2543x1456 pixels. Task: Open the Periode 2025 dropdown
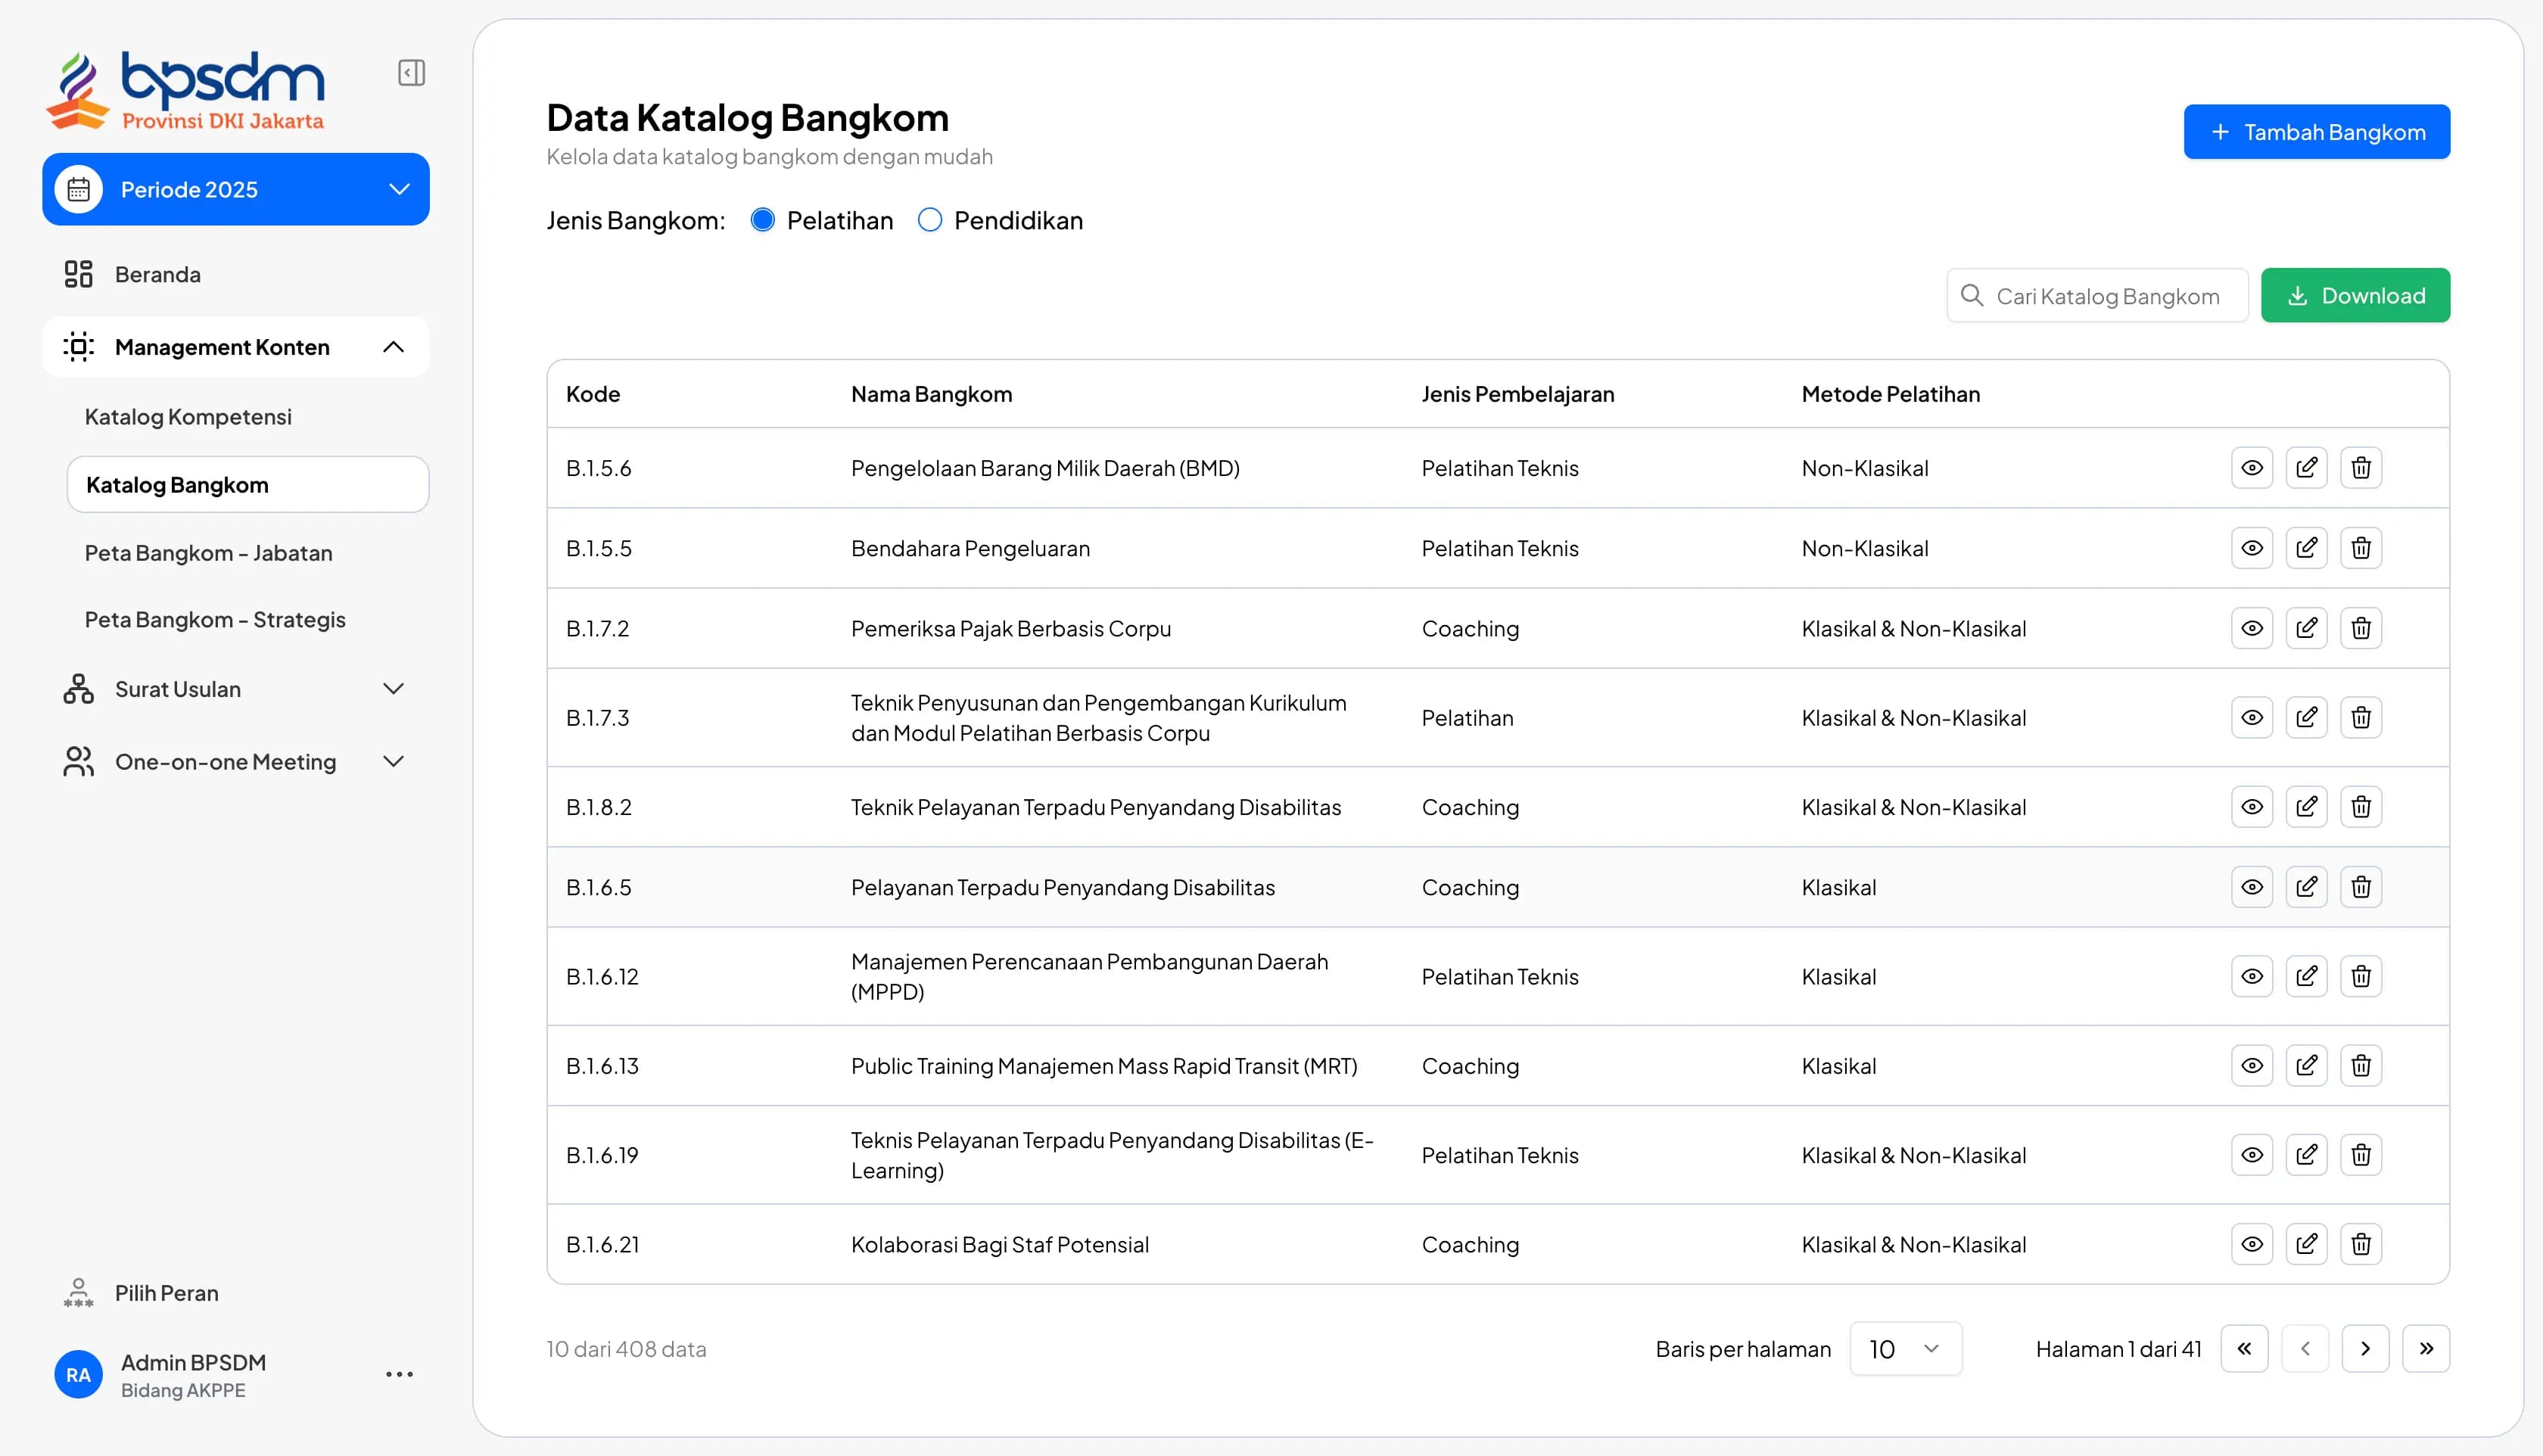tap(236, 189)
